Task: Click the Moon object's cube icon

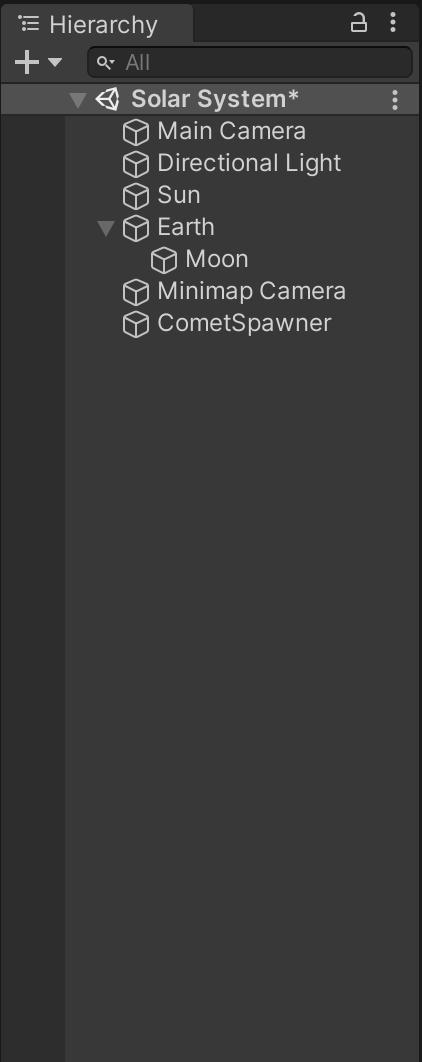Action: click(163, 259)
